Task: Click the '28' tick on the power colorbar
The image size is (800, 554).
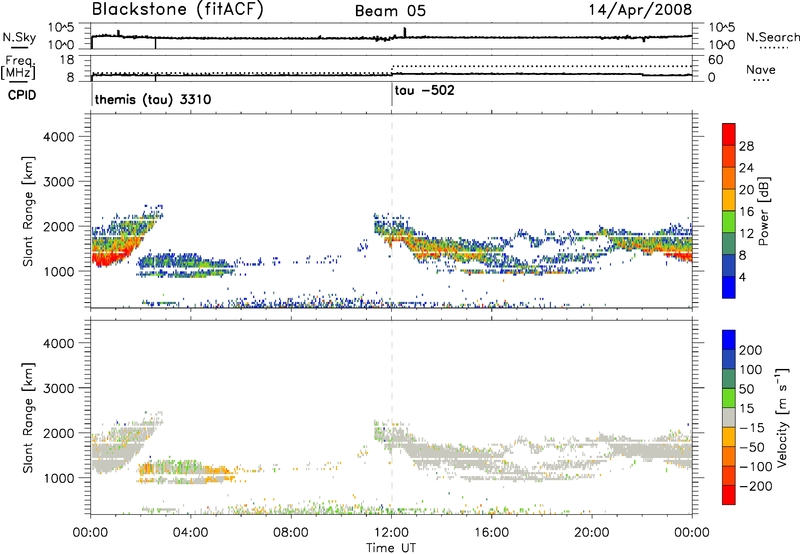Action: coord(746,146)
